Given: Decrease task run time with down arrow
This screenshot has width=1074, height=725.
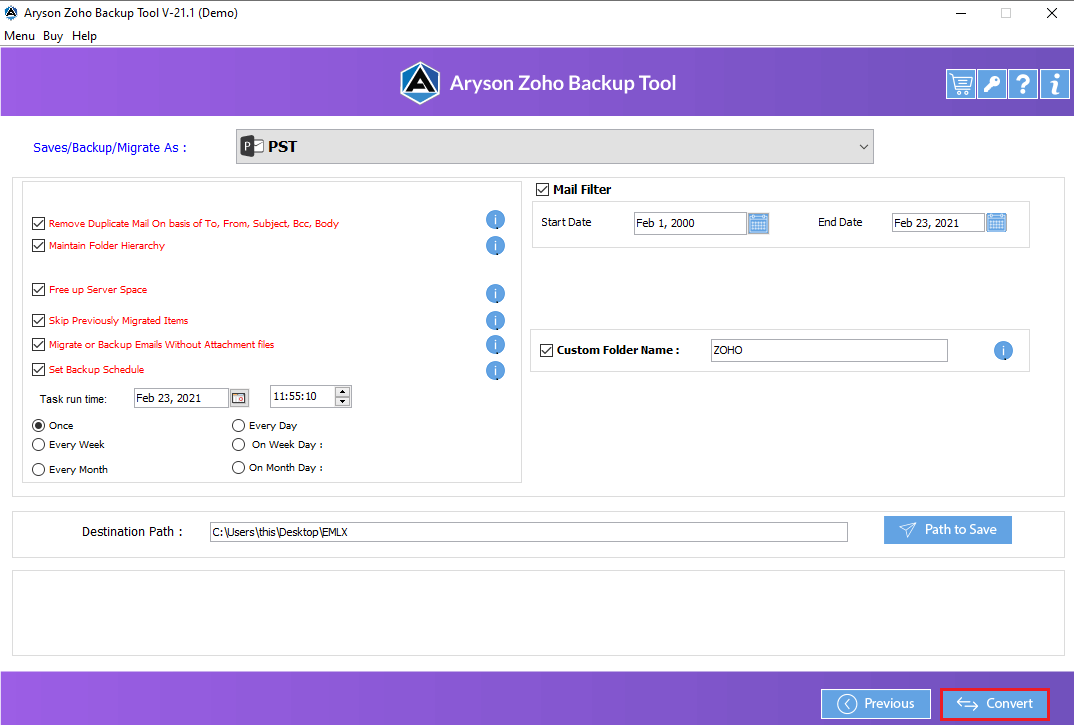Looking at the screenshot, I should [x=343, y=402].
